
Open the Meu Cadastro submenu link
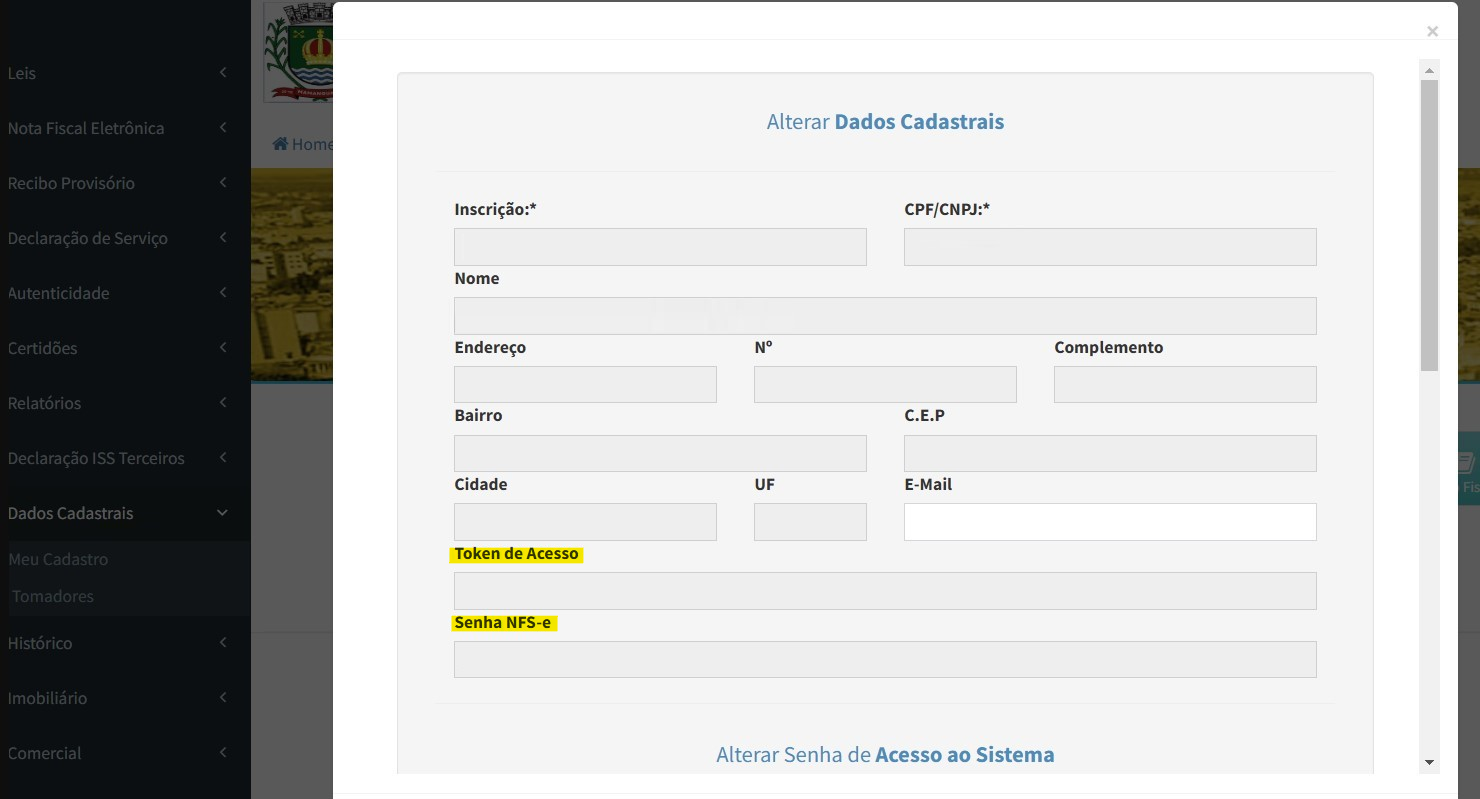(x=58, y=559)
